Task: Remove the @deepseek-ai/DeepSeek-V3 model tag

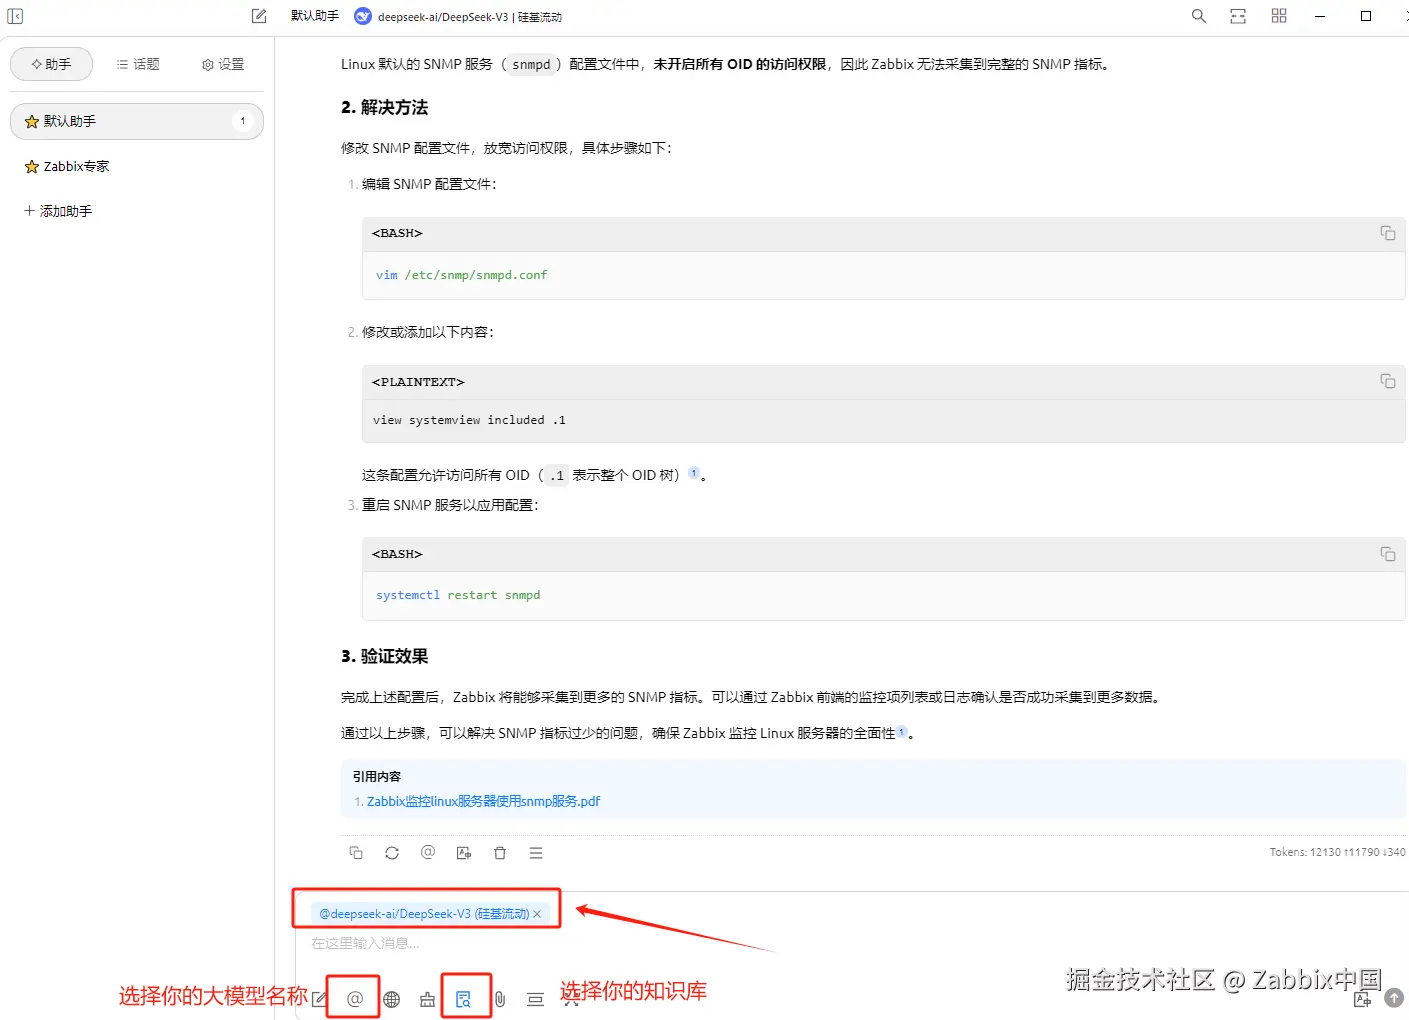Action: [x=537, y=914]
